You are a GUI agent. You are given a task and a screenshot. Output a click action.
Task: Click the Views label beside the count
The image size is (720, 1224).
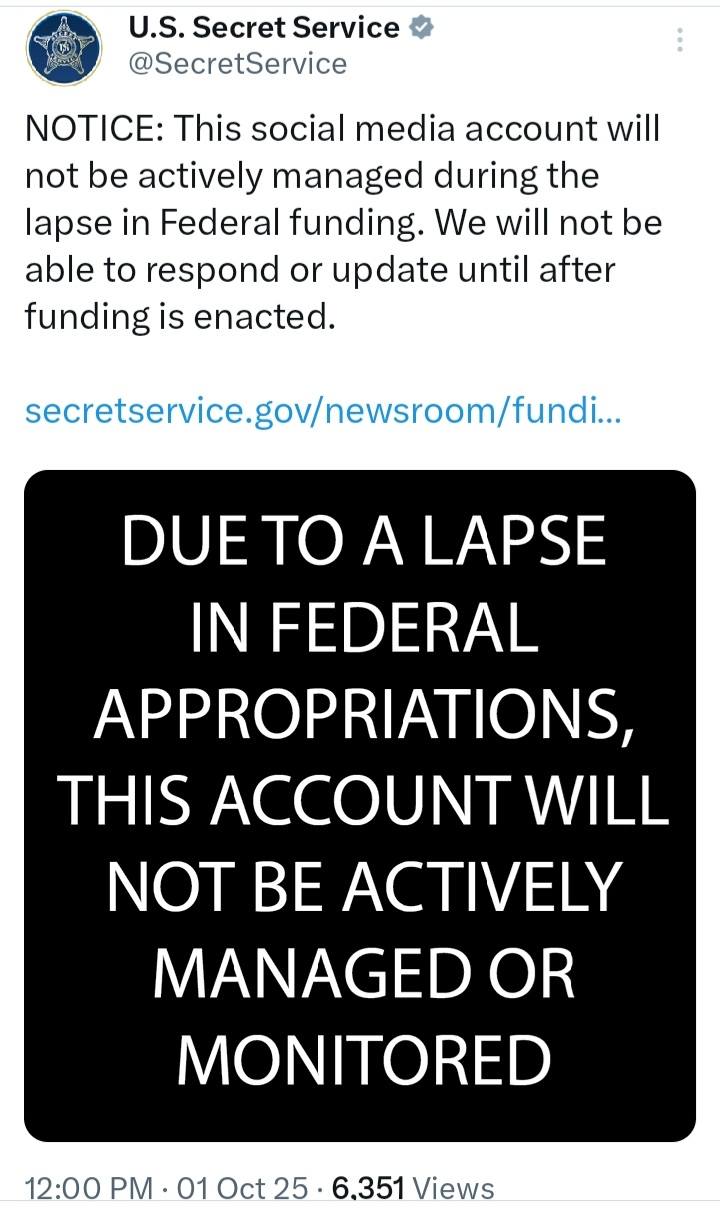tap(454, 1189)
